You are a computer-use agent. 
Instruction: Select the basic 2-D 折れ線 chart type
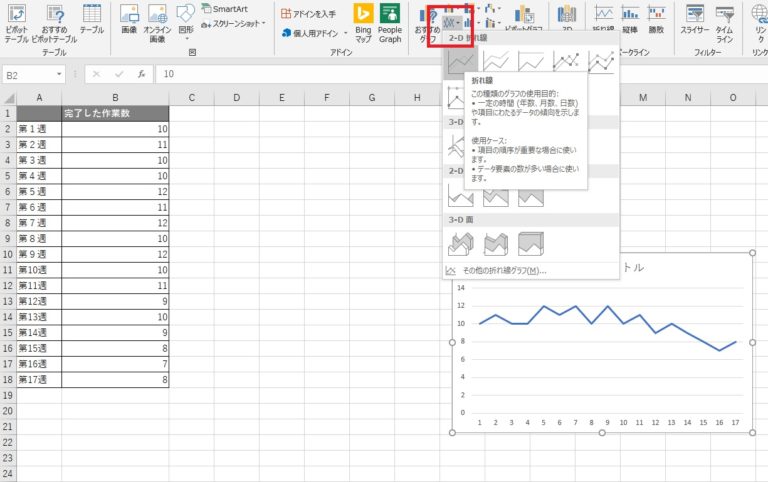(x=460, y=62)
